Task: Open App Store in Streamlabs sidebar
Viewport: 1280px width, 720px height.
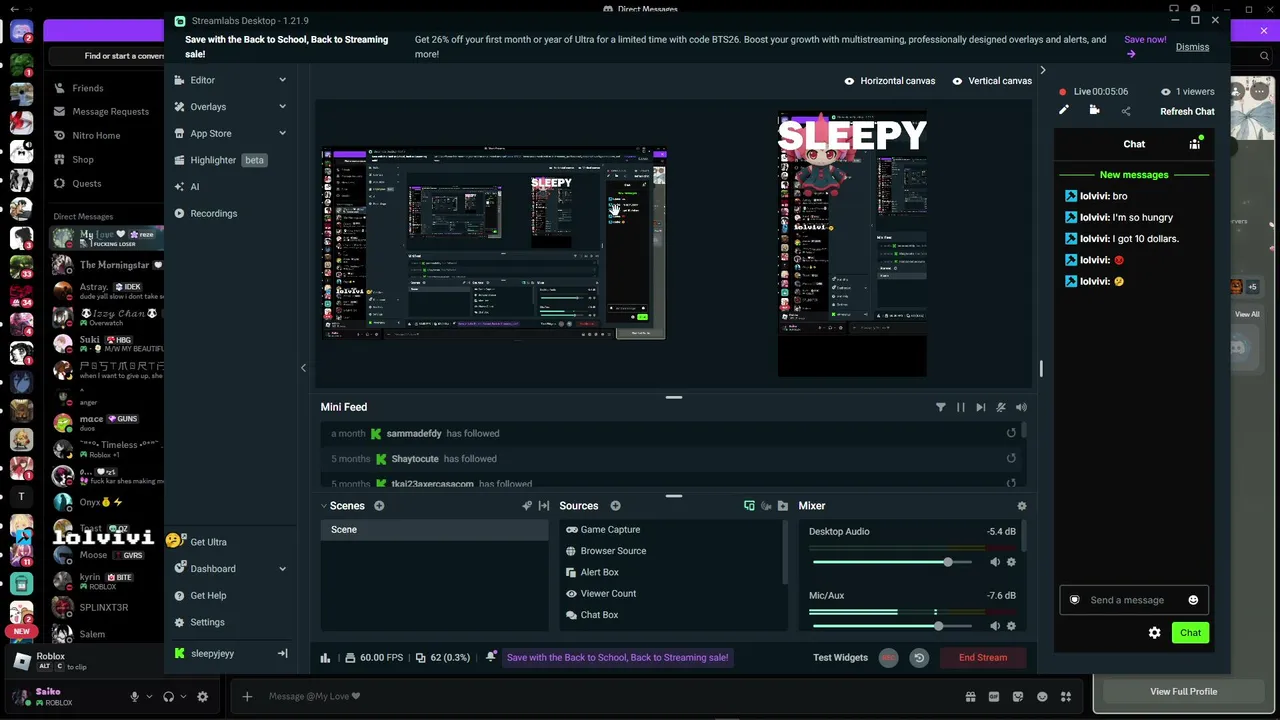Action: [210, 133]
